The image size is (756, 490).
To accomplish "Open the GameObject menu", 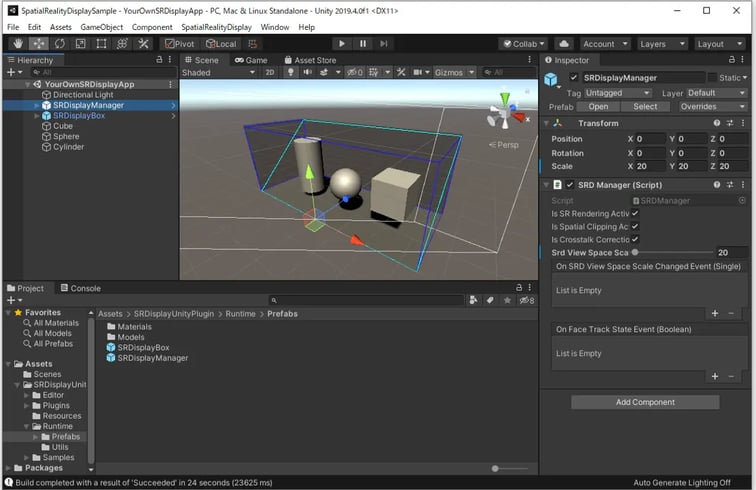I will pyautogui.click(x=99, y=27).
